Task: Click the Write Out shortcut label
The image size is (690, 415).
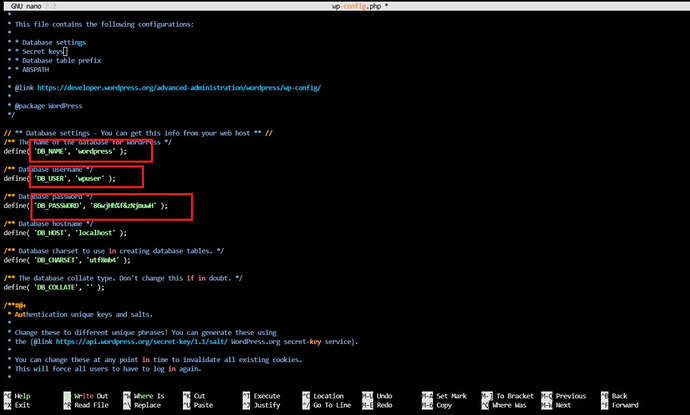Action: tap(91, 396)
